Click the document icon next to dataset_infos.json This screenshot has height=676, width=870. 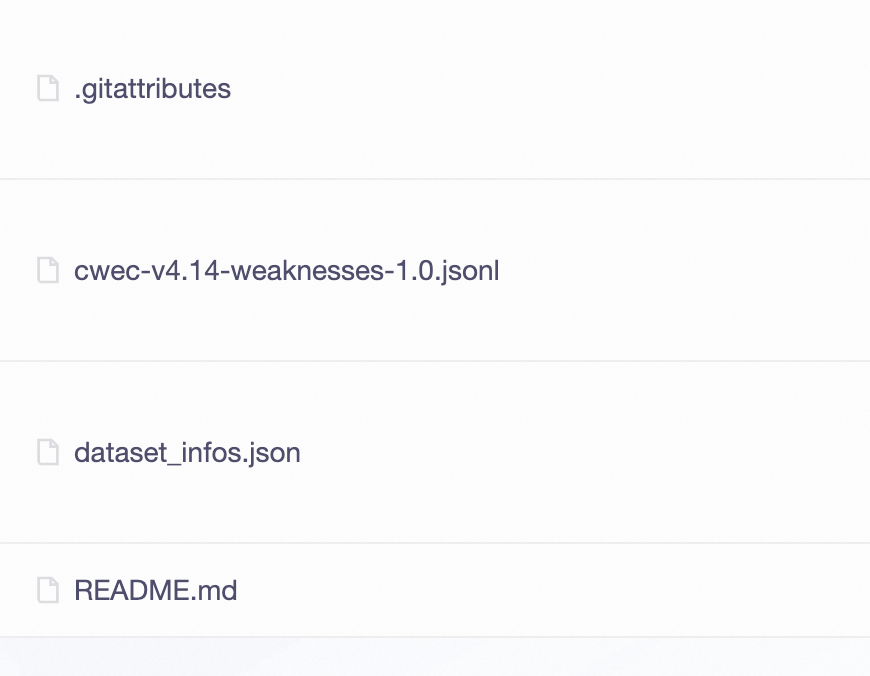(48, 453)
